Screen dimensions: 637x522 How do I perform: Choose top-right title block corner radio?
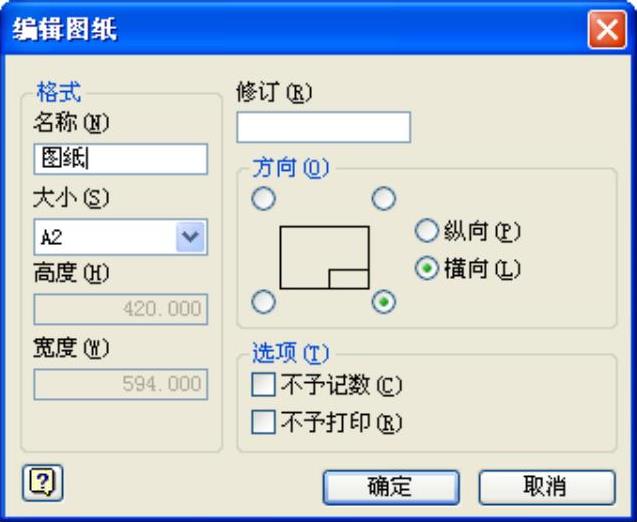coord(383,199)
